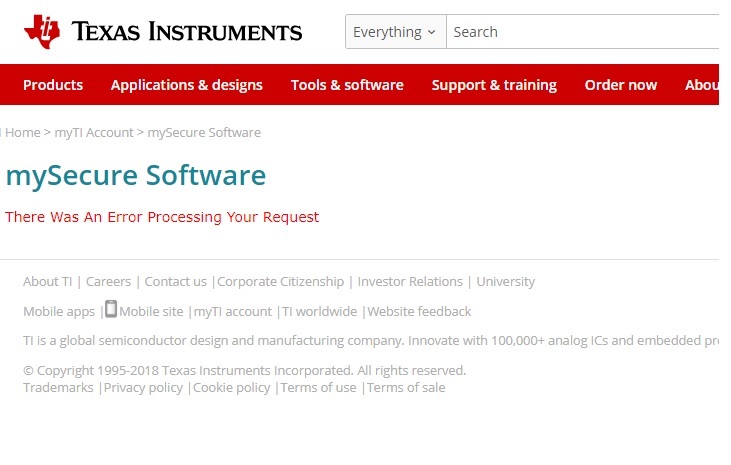
Task: Open Support & training menu
Action: coord(494,85)
